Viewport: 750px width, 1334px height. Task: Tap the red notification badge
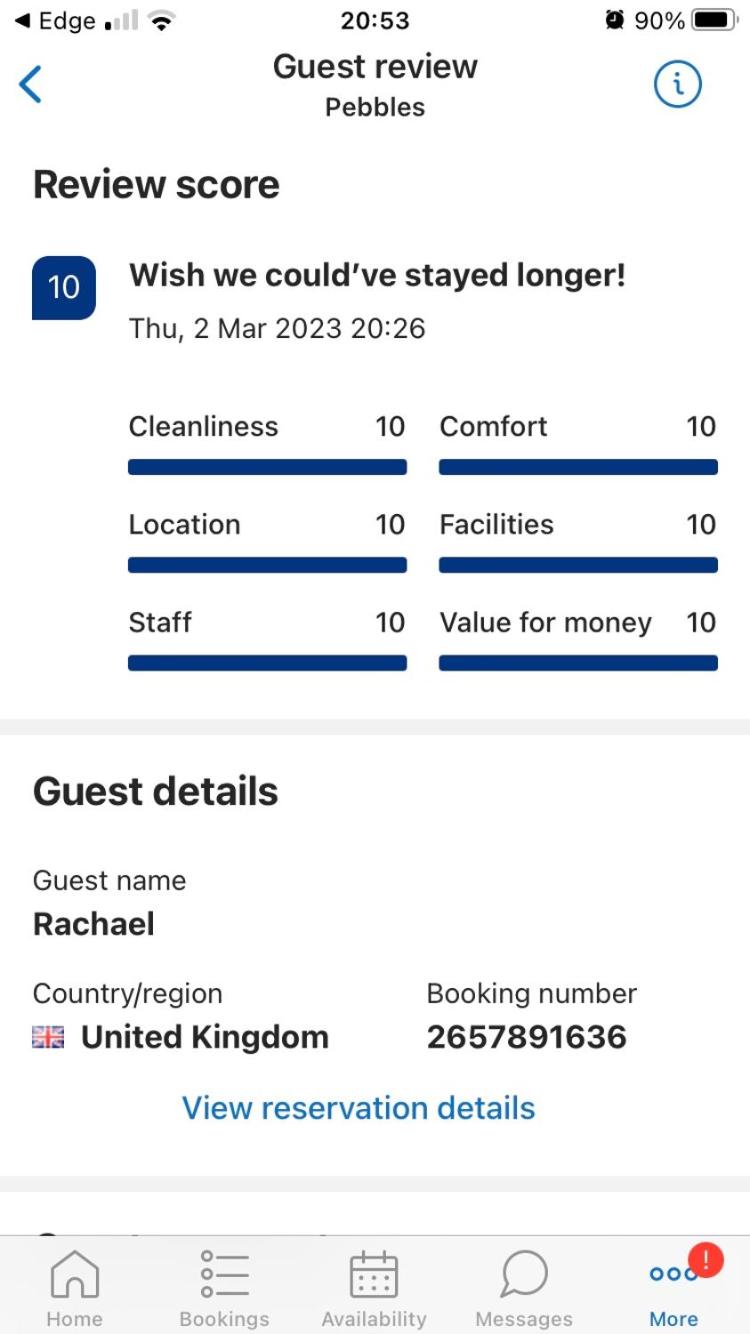pyautogui.click(x=706, y=1260)
